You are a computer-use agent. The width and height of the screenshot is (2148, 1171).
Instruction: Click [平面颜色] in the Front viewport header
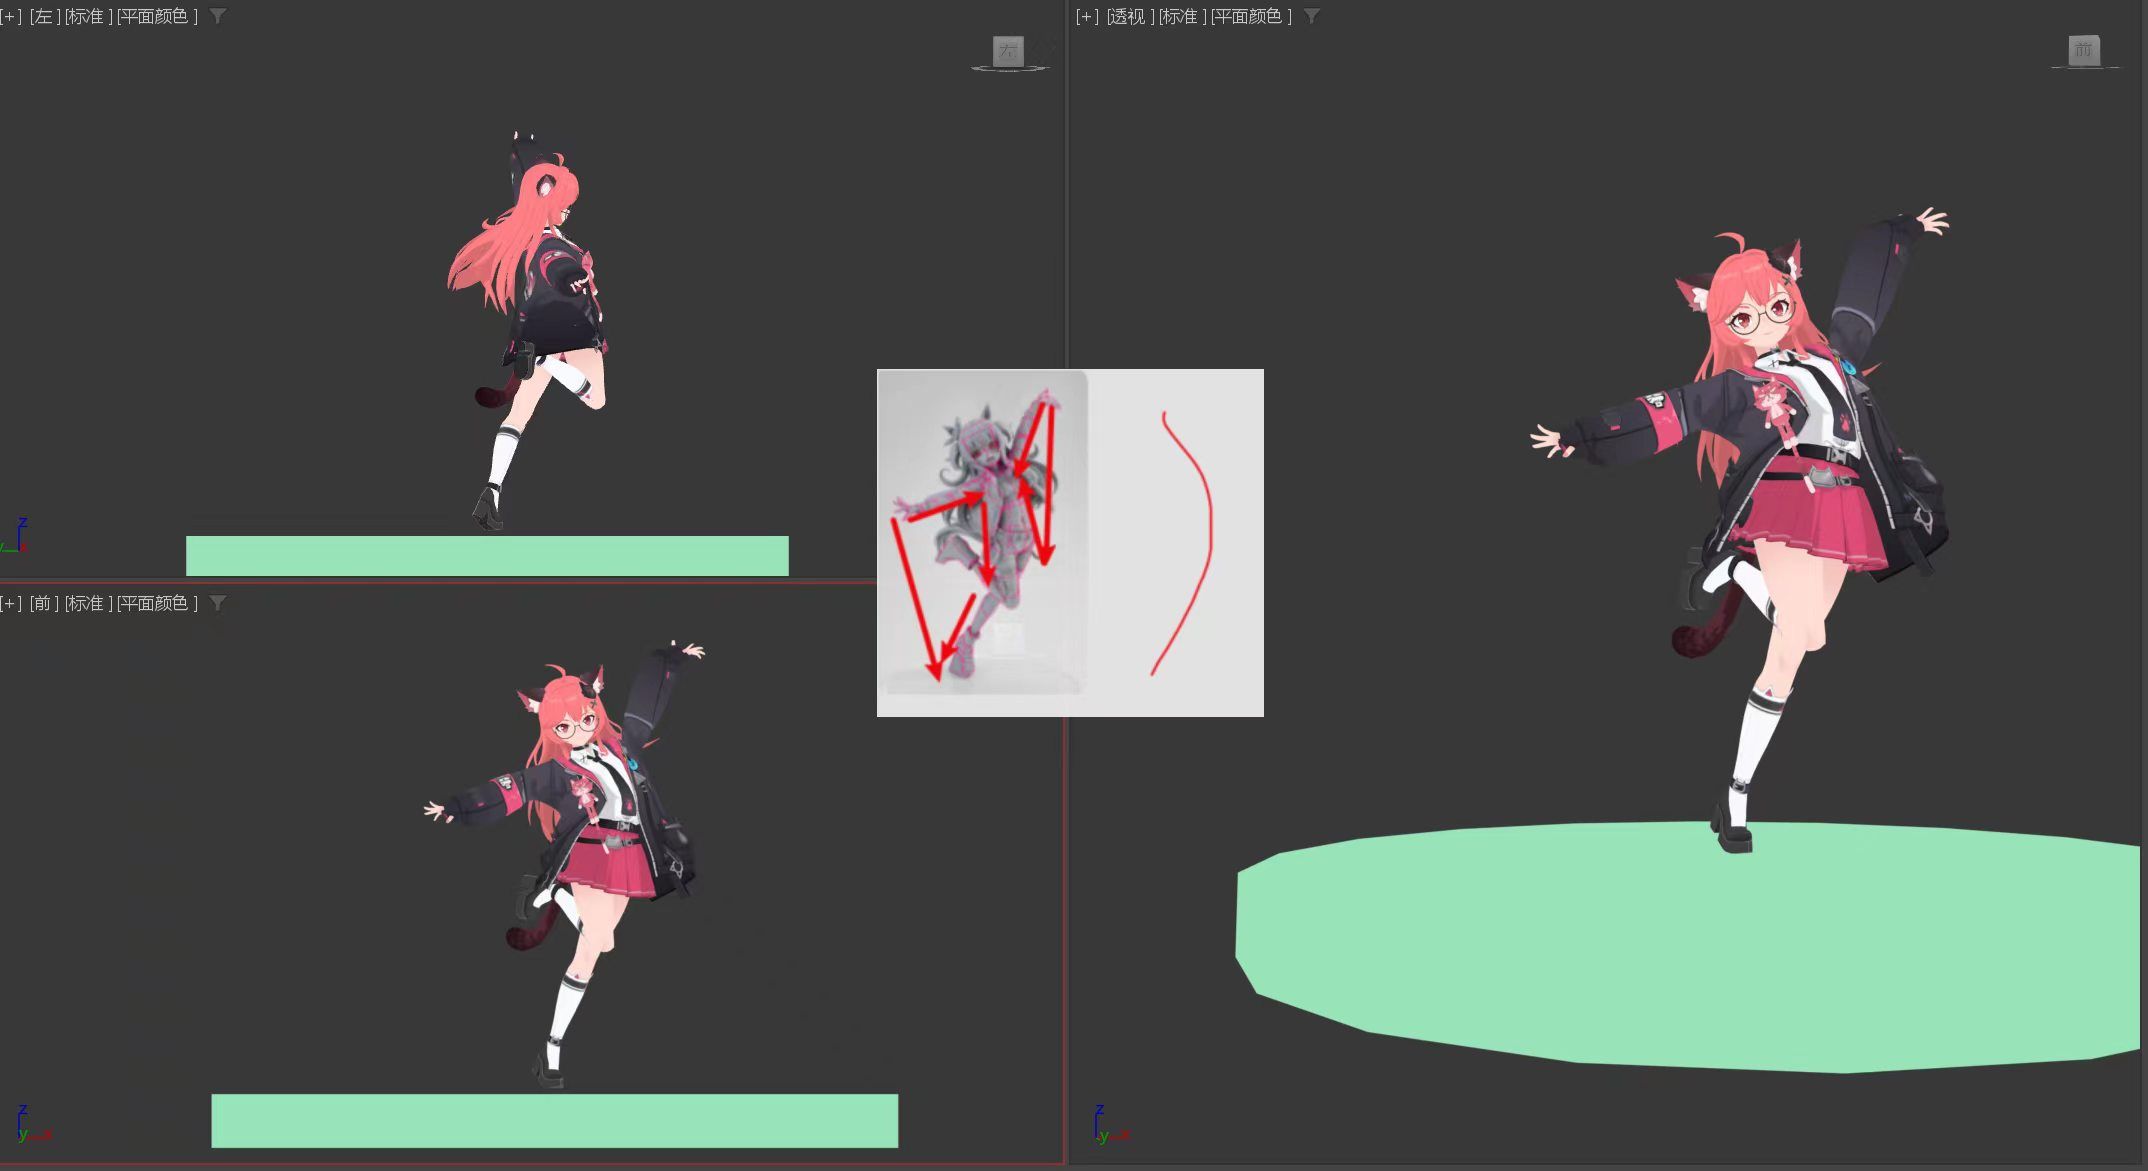156,603
